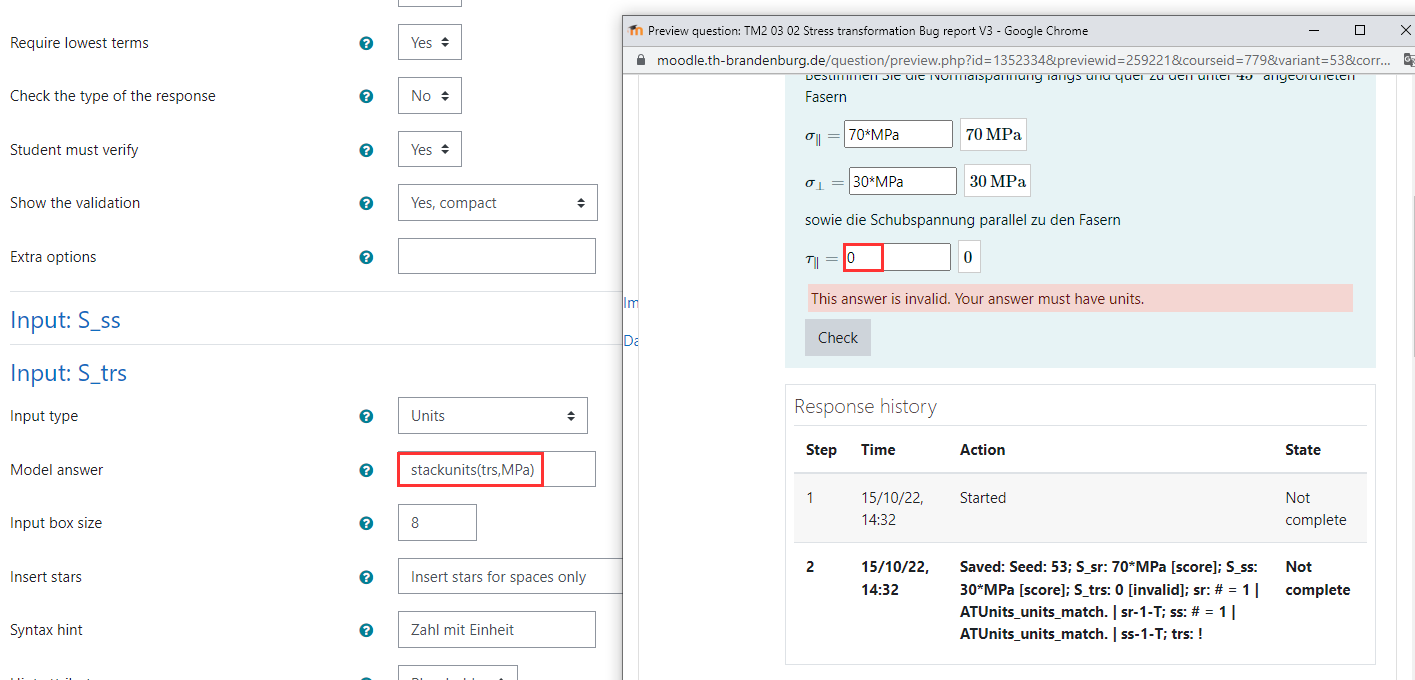Open the Insert stars dropdown

pos(510,577)
